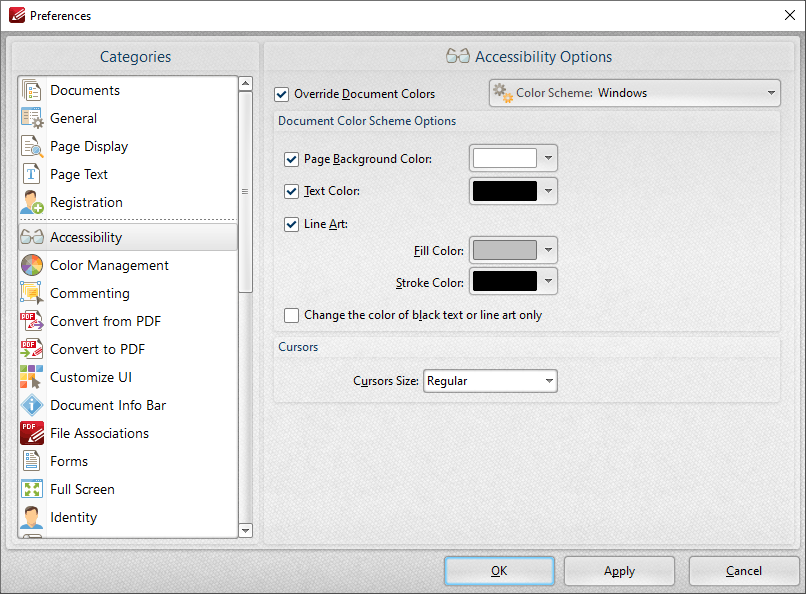Open the Stroke Color dropdown arrow
This screenshot has width=806, height=594.
(x=548, y=281)
